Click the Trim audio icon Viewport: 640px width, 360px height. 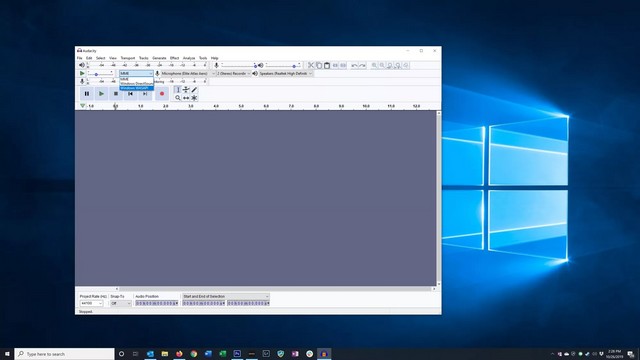335,65
